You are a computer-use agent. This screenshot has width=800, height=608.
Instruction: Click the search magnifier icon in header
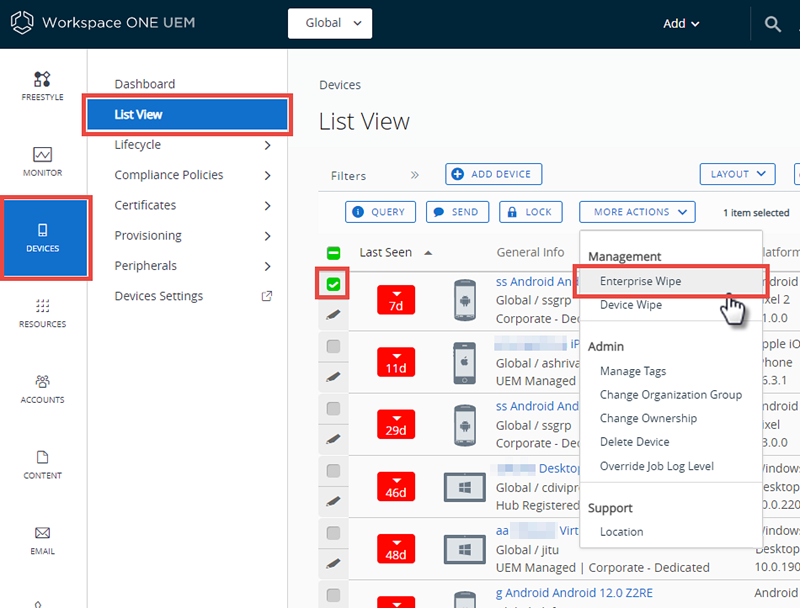coord(772,23)
